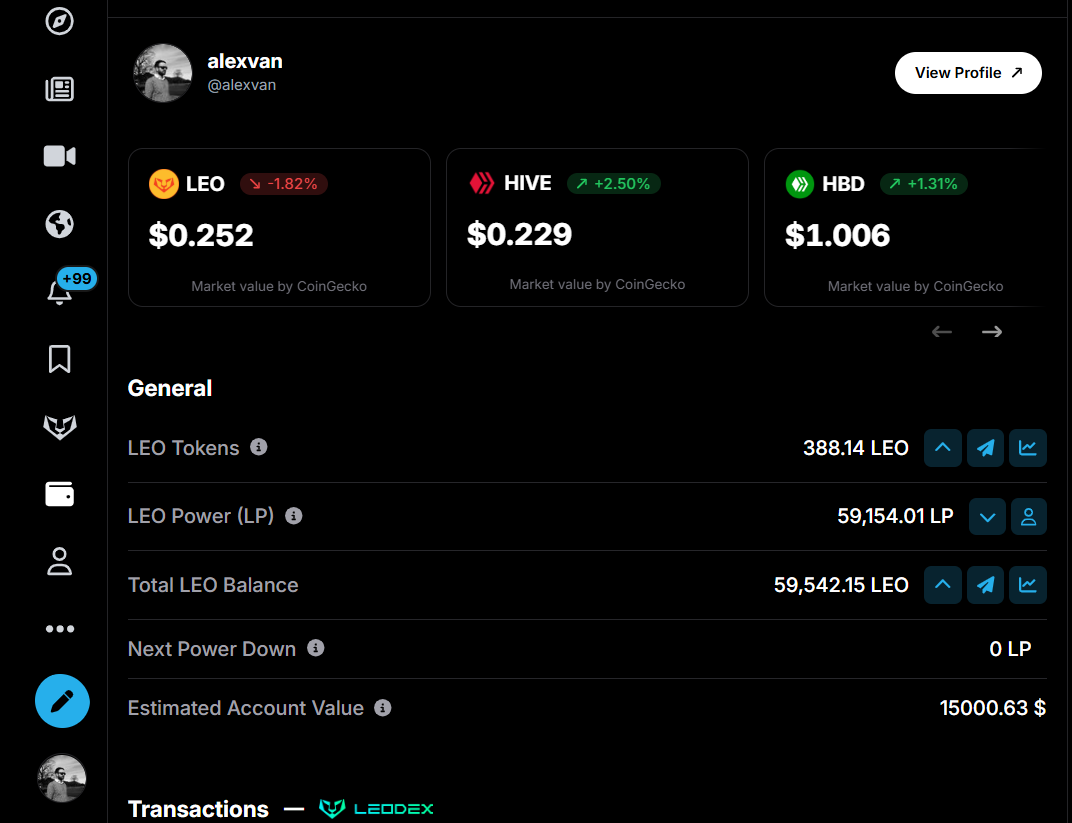Open the newspaper articles icon in sidebar
The height and width of the screenshot is (823, 1072).
(59, 89)
